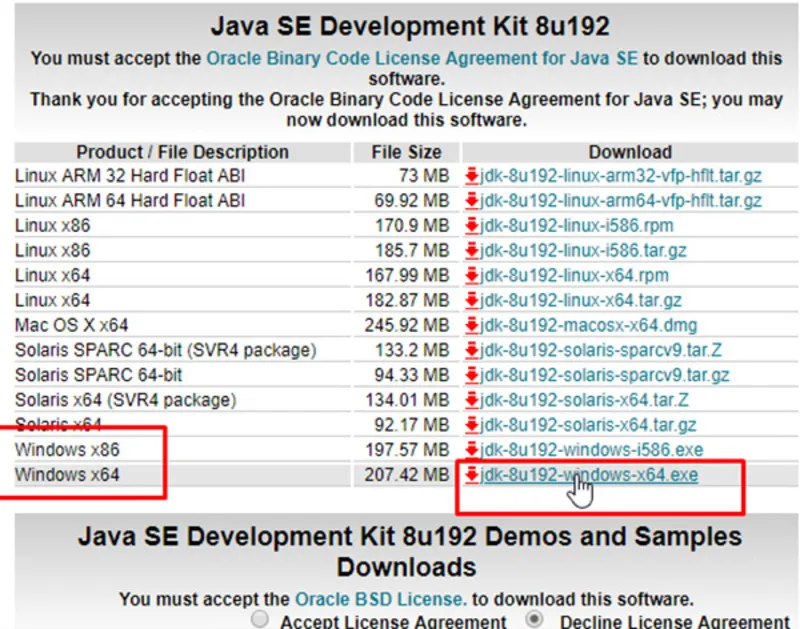Click download arrow beside linux-x64.rpm
The image size is (800, 629).
click(x=471, y=275)
